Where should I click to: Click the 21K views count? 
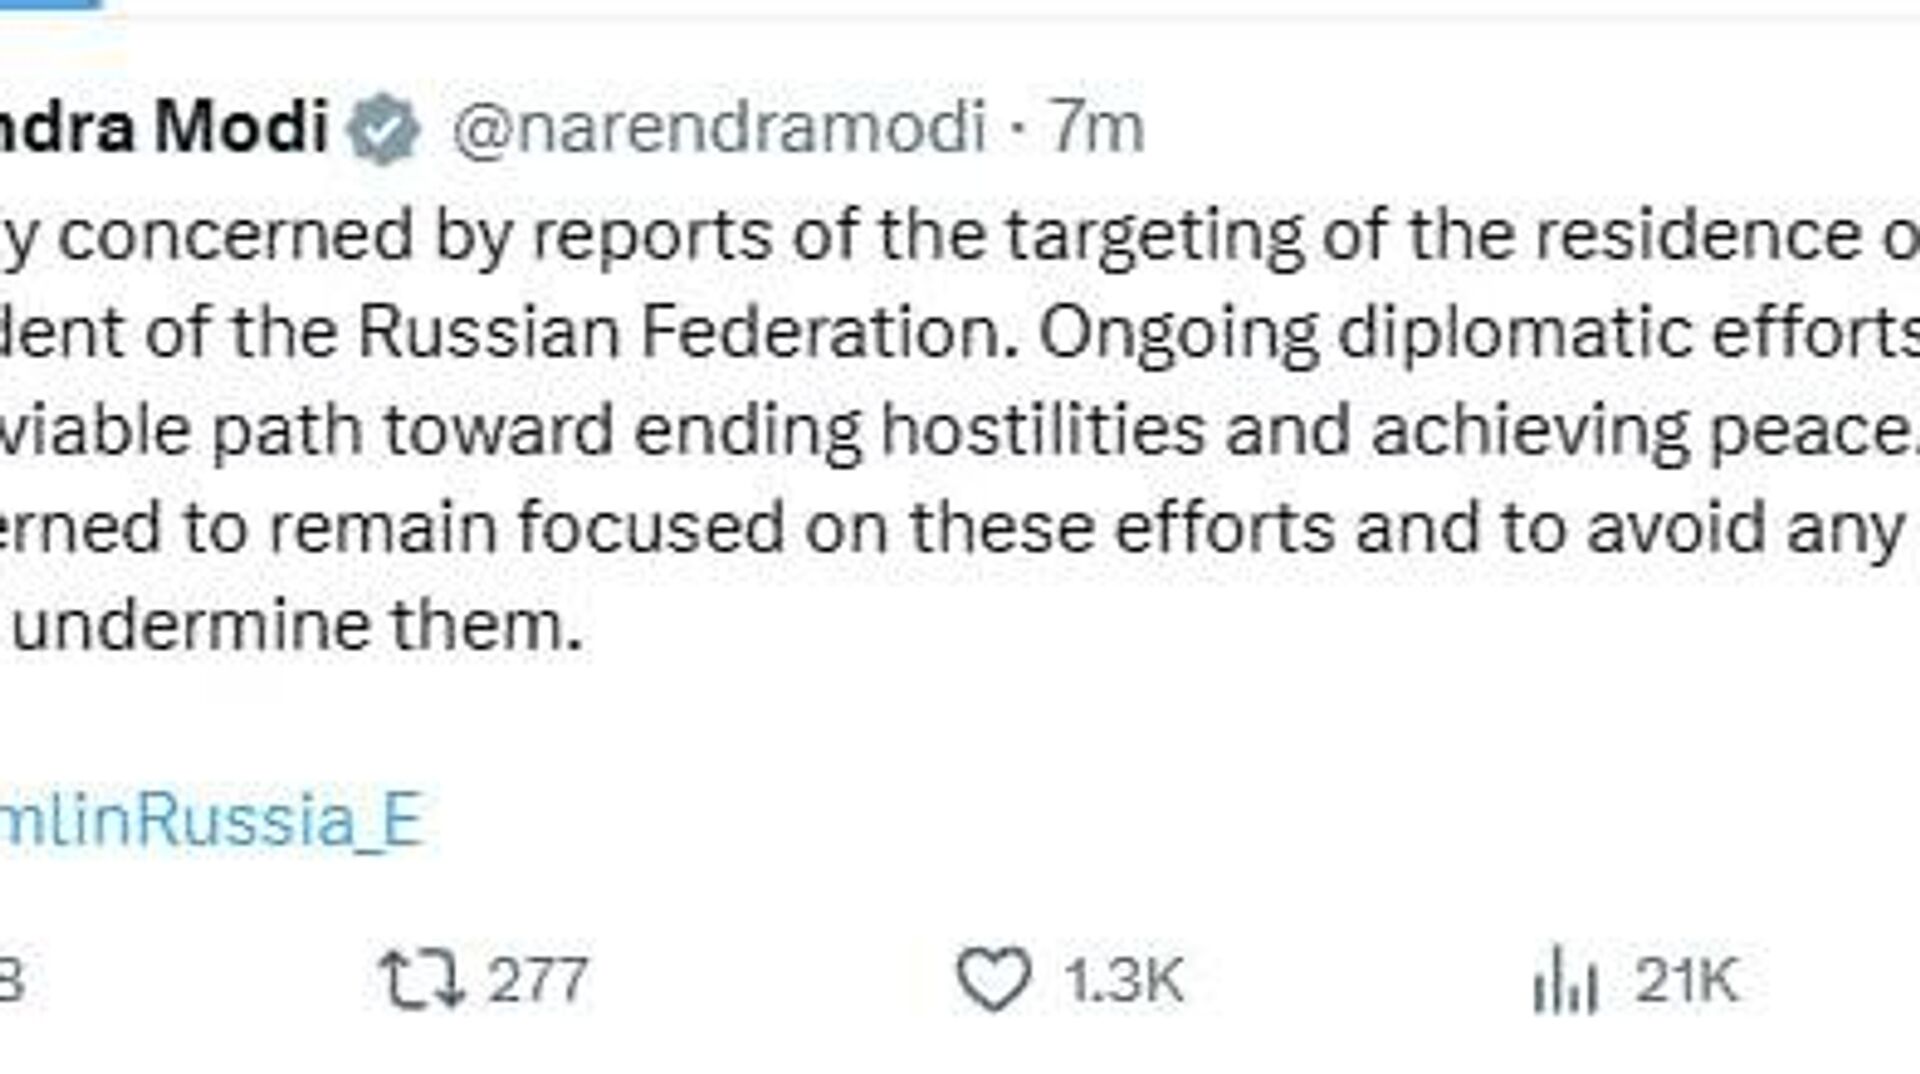(x=1687, y=979)
